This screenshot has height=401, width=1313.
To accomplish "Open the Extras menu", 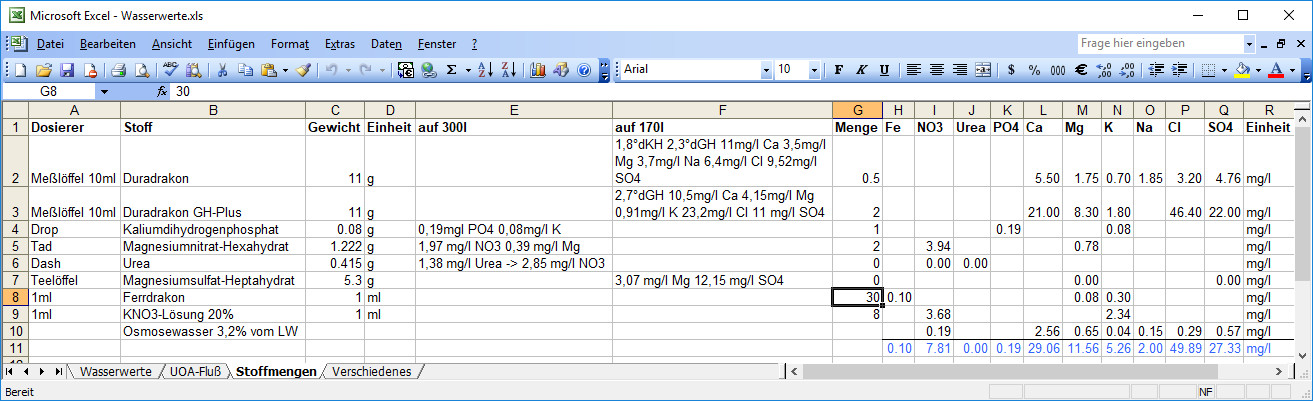I will (340, 44).
